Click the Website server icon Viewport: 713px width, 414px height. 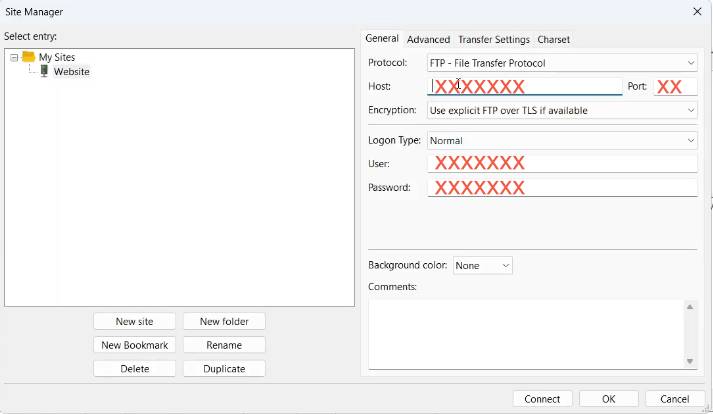tap(44, 71)
